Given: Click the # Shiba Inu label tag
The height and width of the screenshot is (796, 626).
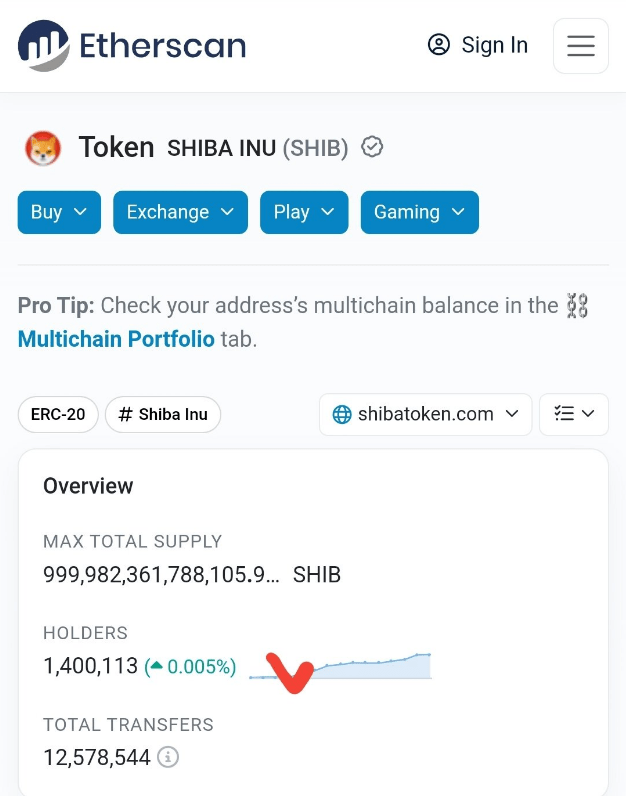Looking at the screenshot, I should pyautogui.click(x=163, y=414).
